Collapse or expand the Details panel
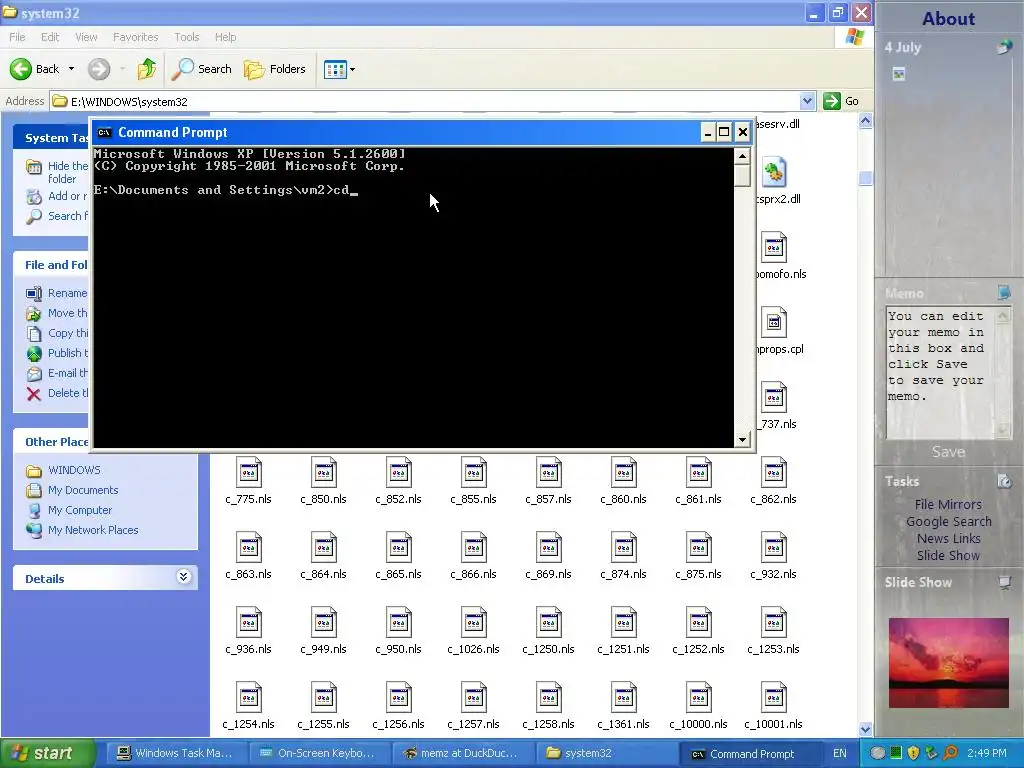Screen dimensions: 1024x768 tap(184, 577)
